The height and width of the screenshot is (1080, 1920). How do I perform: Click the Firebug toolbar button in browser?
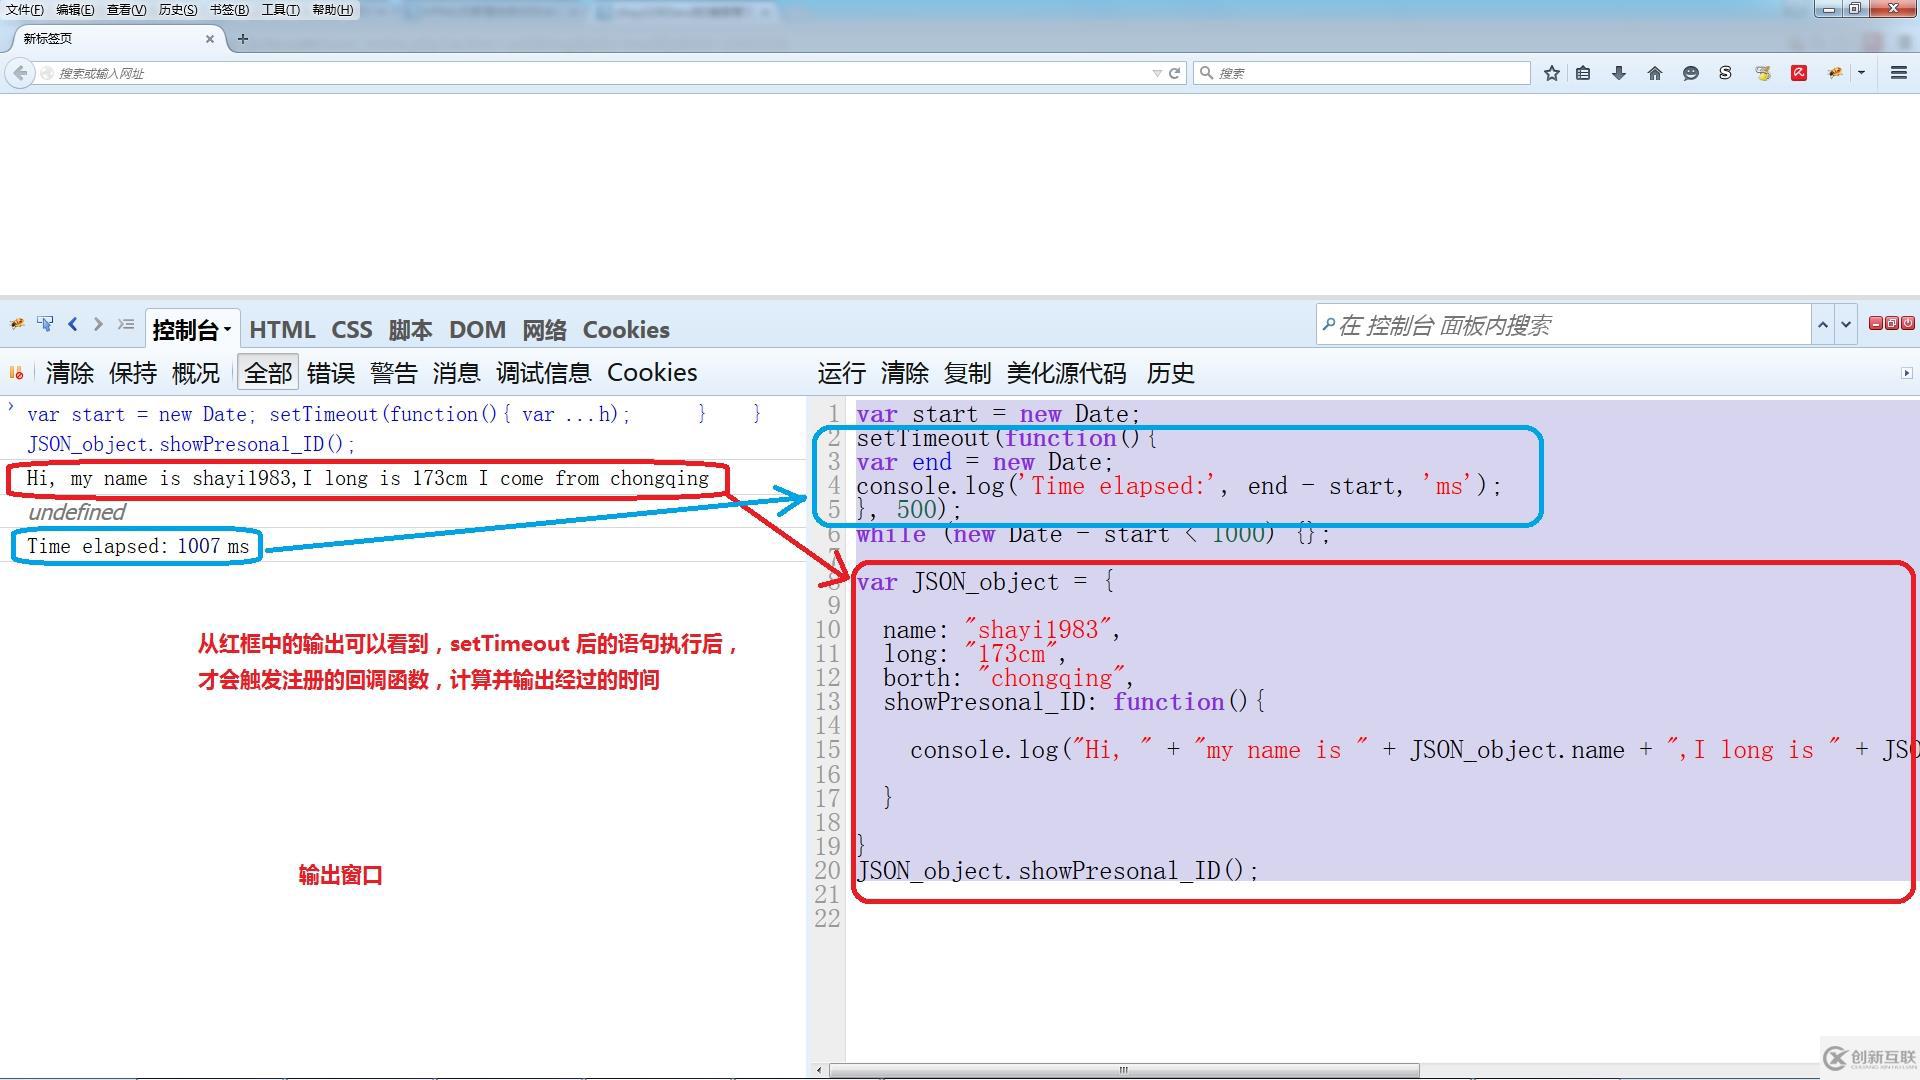click(1835, 73)
